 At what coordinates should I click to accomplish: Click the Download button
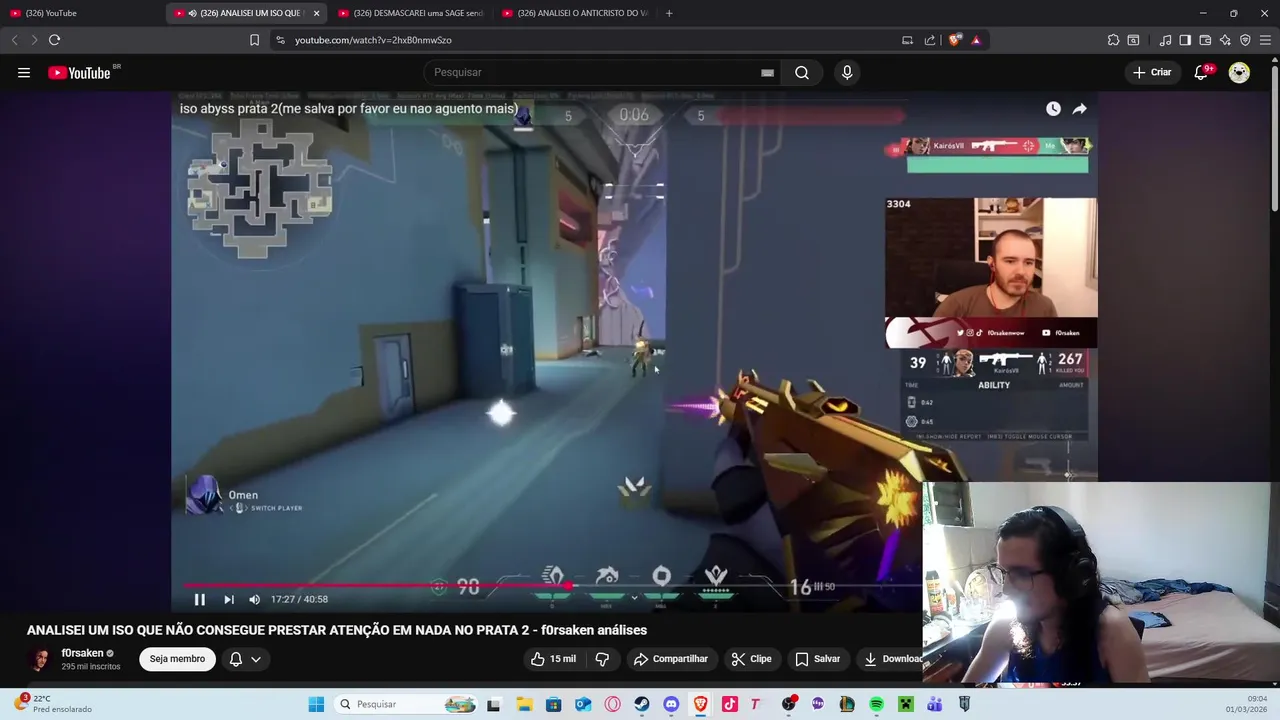click(893, 659)
